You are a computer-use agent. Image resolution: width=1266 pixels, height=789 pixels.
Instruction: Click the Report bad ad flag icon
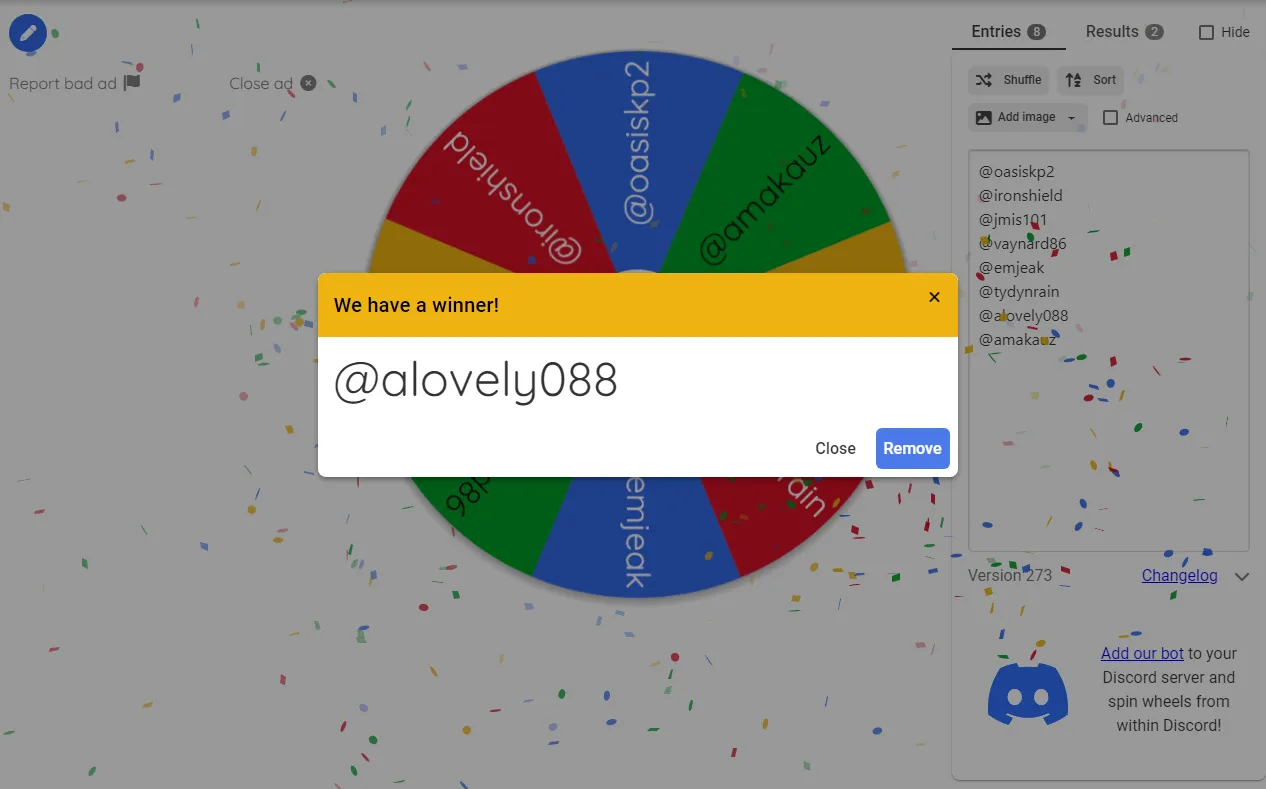132,82
